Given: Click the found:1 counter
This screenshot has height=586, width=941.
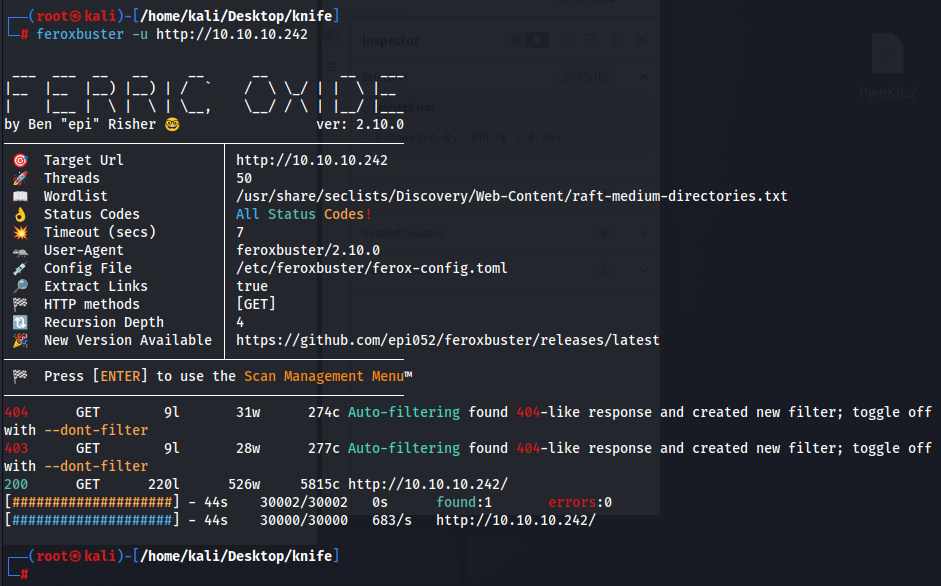Looking at the screenshot, I should click(464, 503).
